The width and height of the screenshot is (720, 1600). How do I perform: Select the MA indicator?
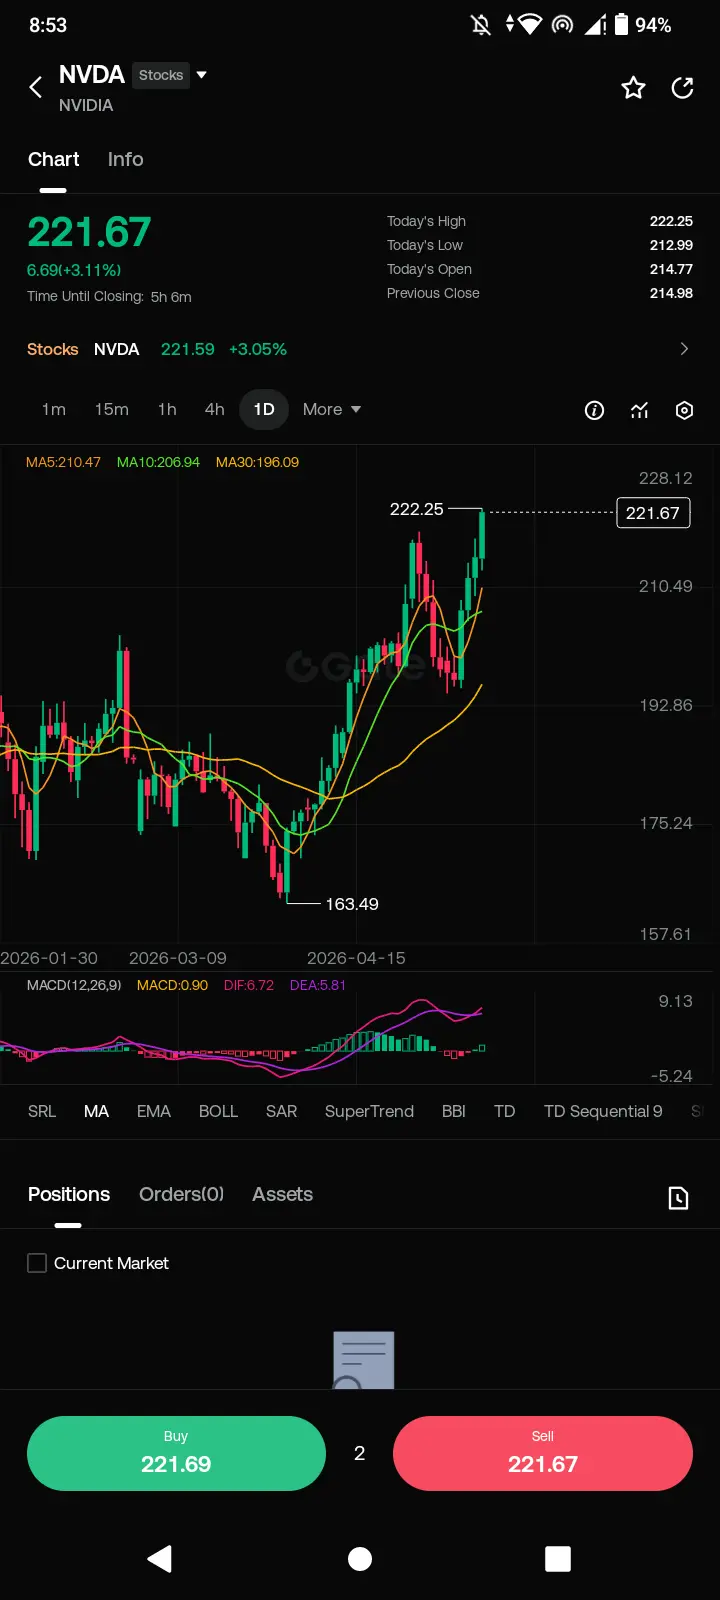(96, 1111)
